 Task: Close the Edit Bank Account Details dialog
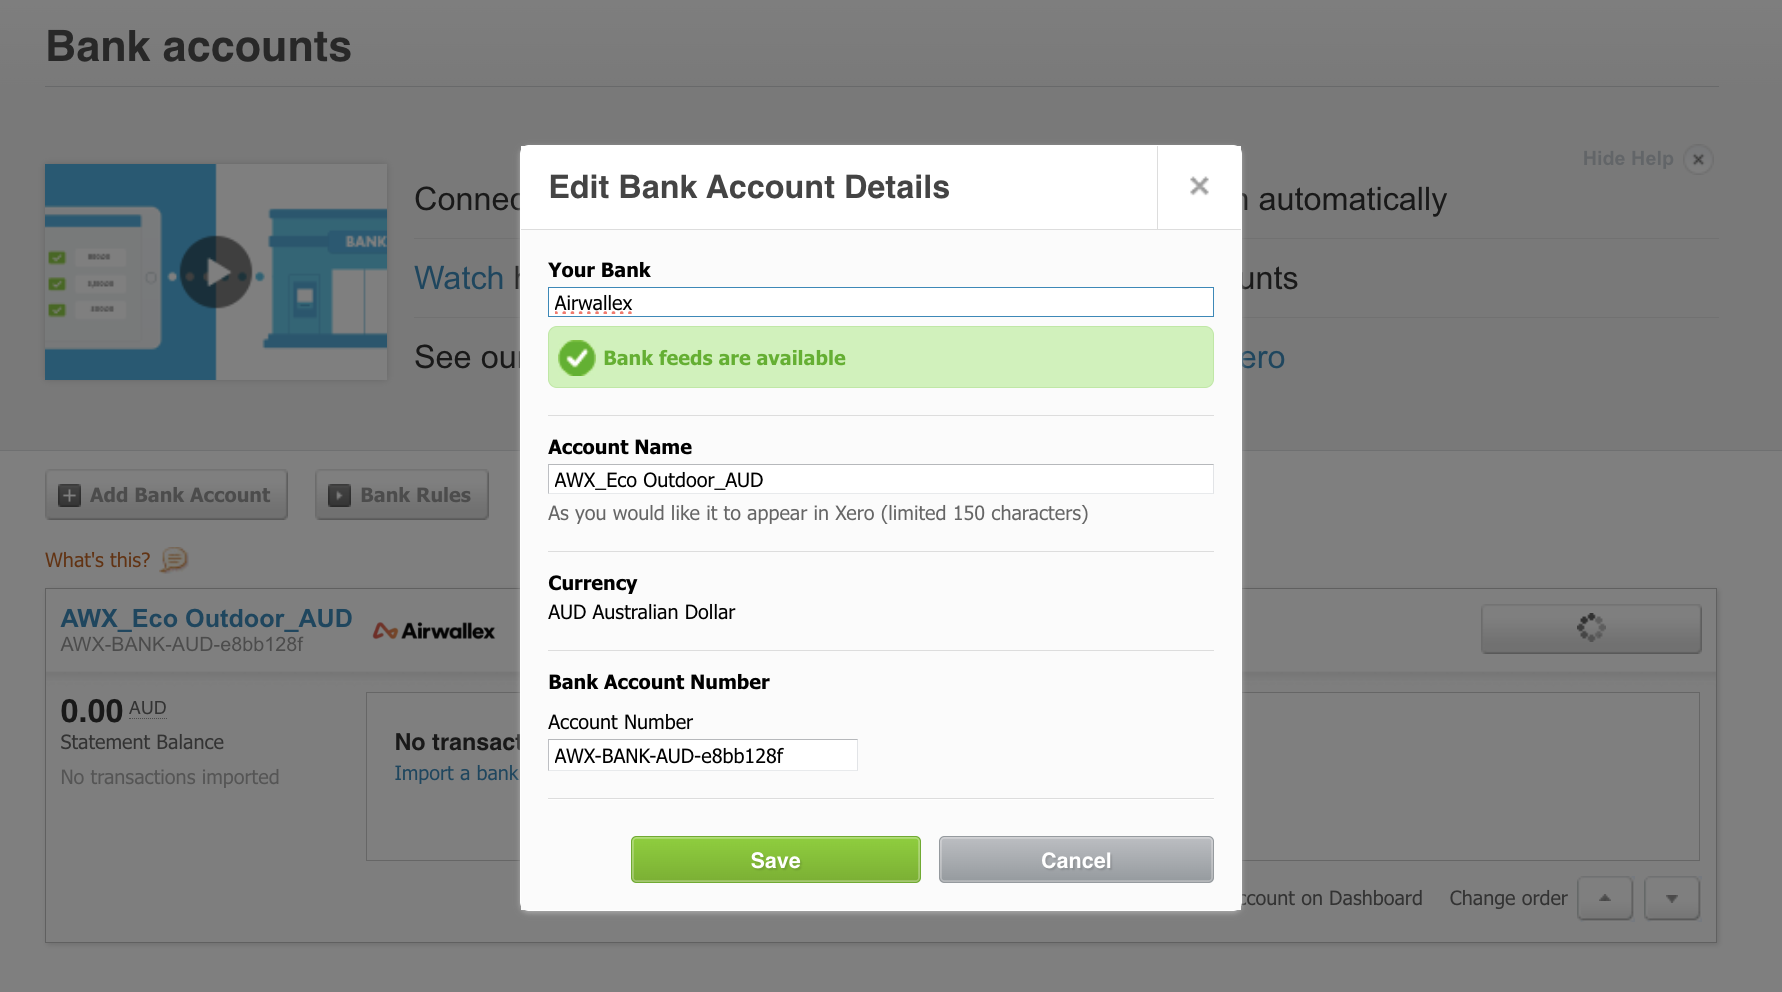(1199, 186)
